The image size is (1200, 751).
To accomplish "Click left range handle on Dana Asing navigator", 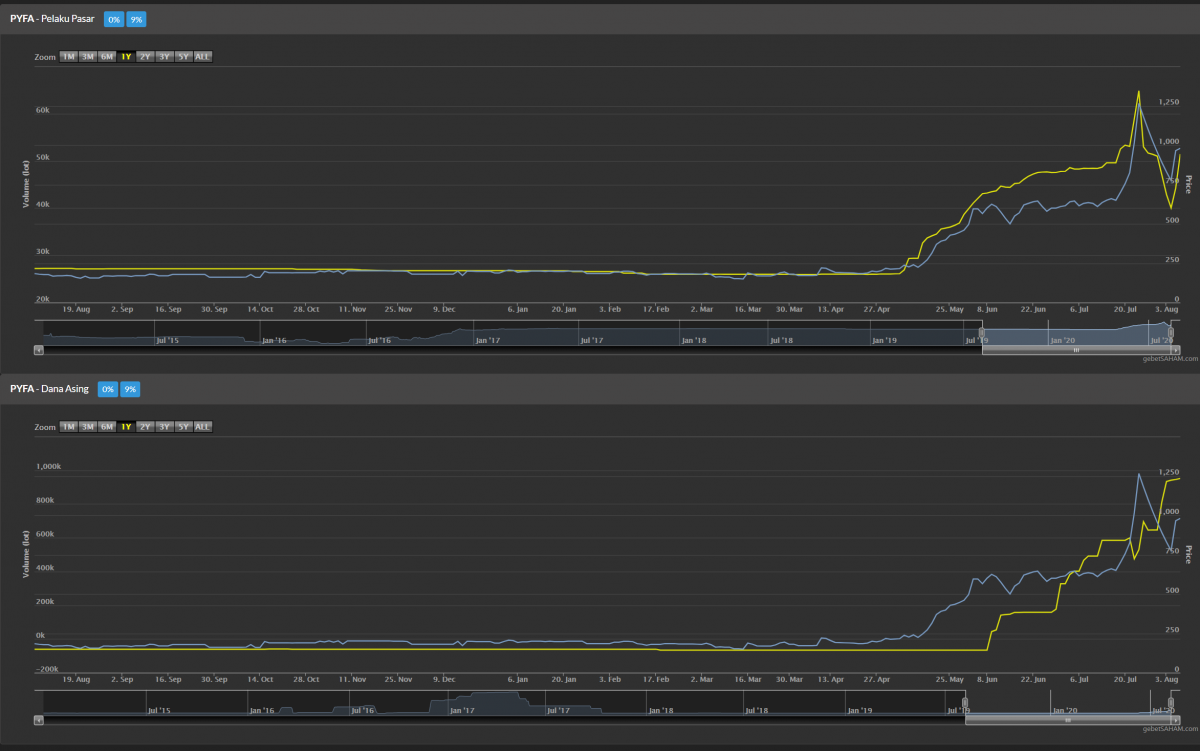I will click(x=965, y=703).
